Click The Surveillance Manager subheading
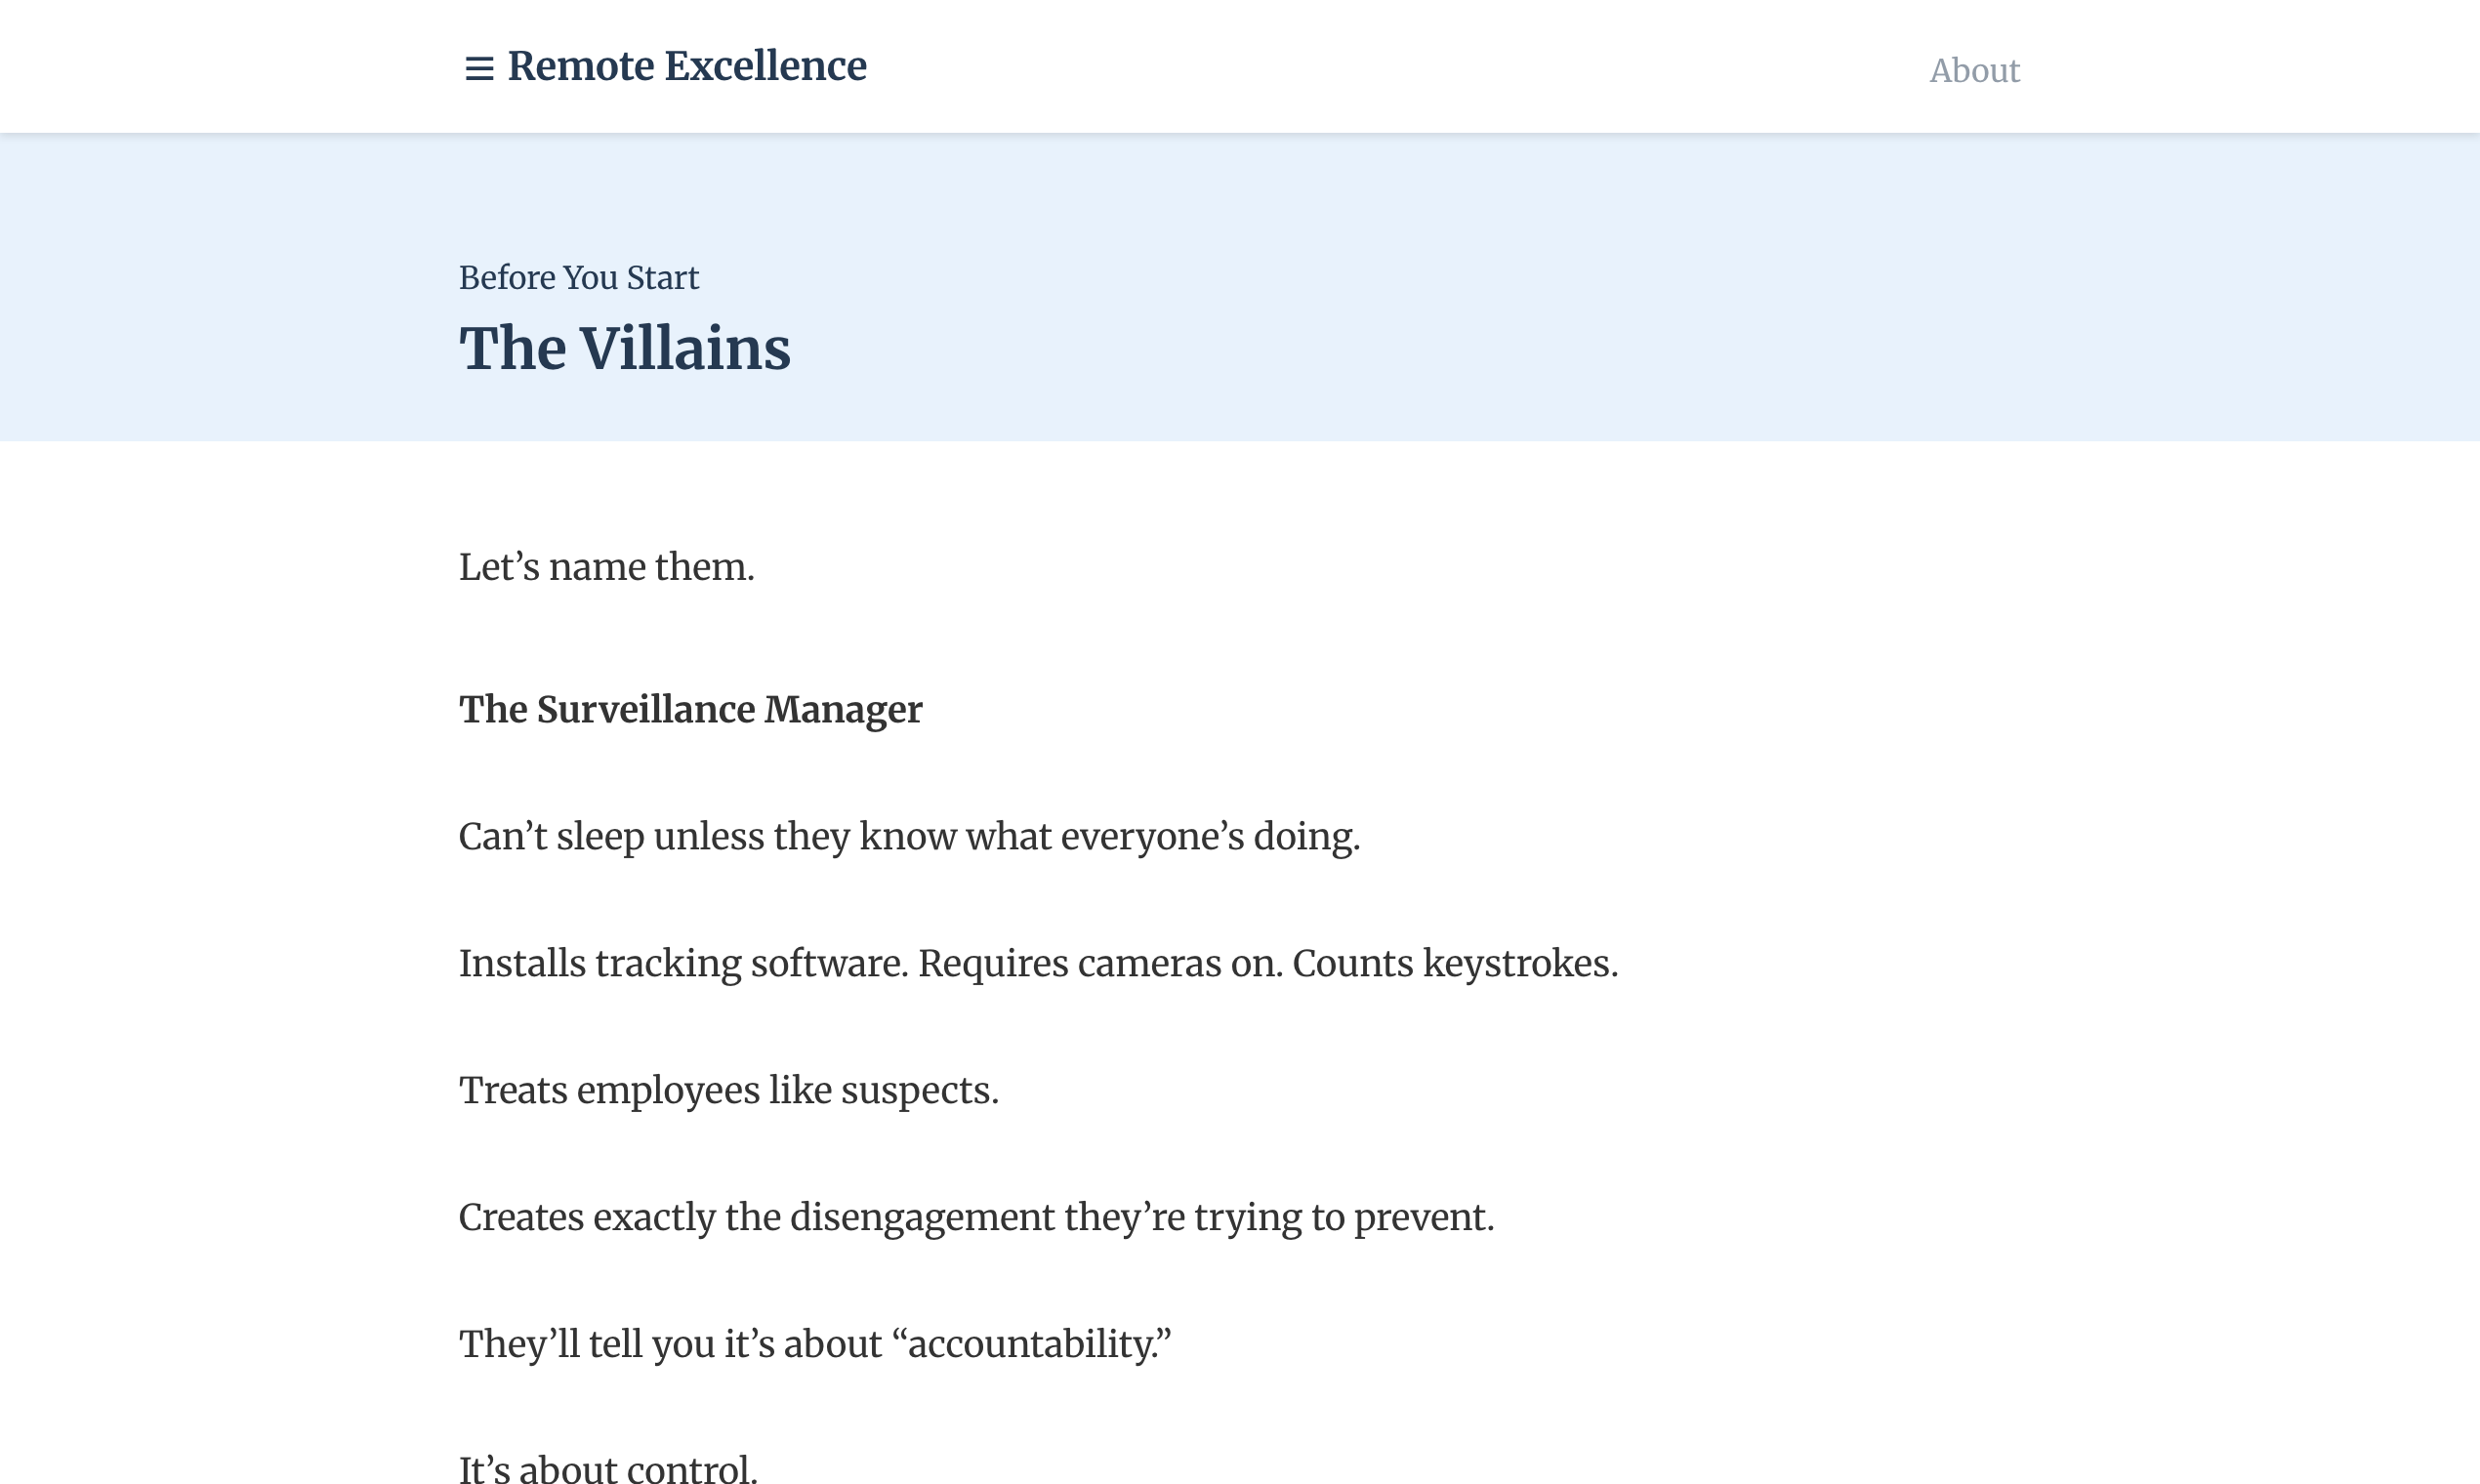2480x1484 pixels. point(690,710)
